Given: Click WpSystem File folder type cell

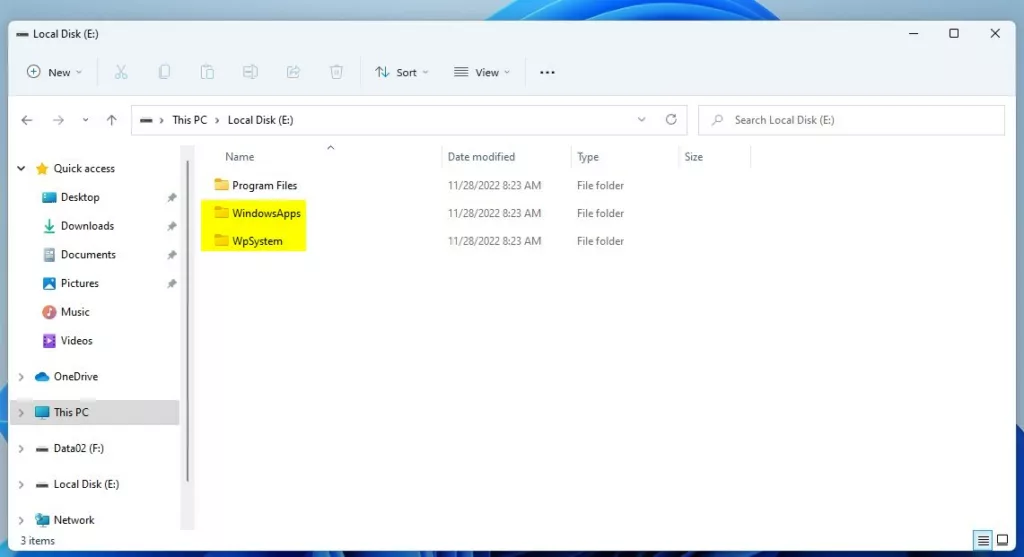Looking at the screenshot, I should pyautogui.click(x=600, y=241).
